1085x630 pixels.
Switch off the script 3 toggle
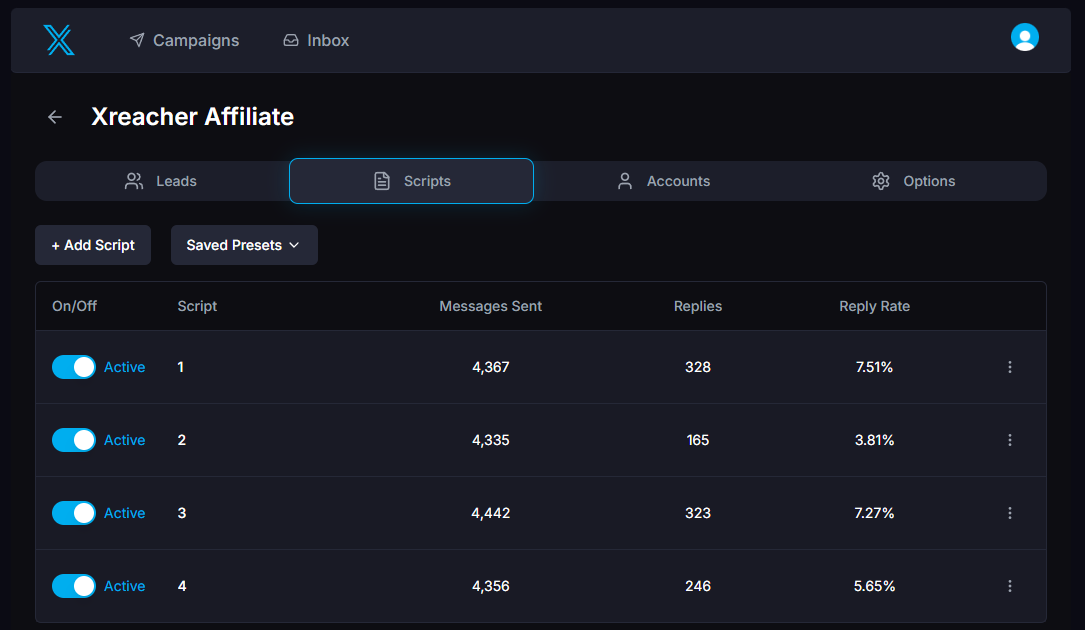(x=74, y=513)
